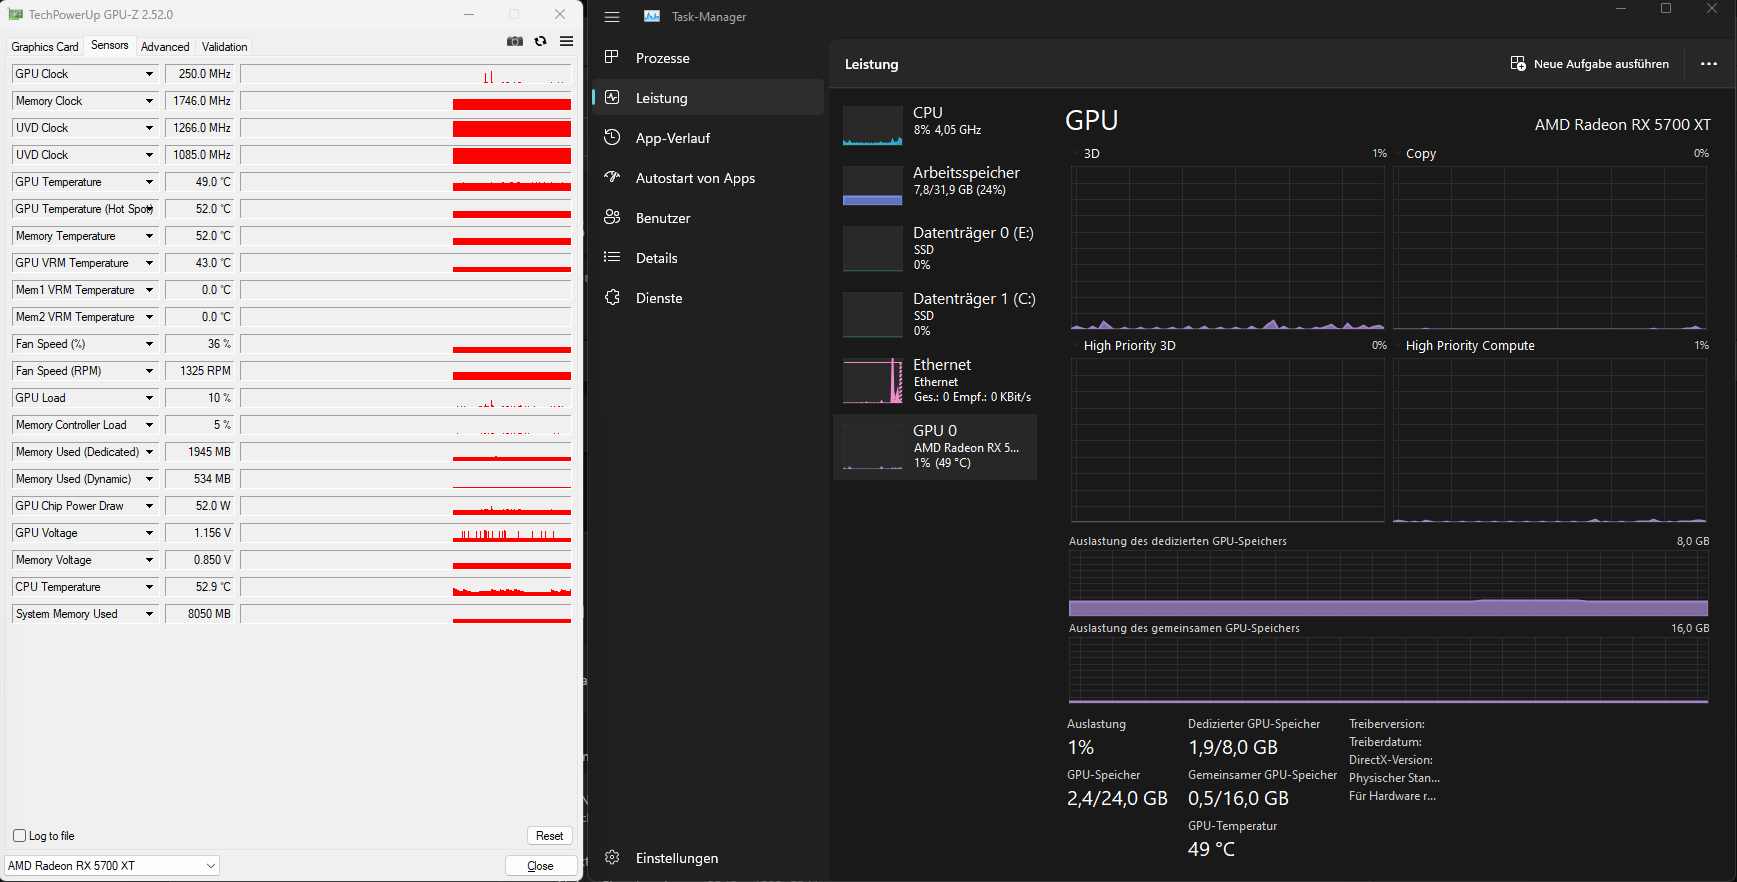Screen dimensions: 1737x882
Task: Click the 1,9/8,0 GB dedicated memory value
Action: (x=1233, y=747)
